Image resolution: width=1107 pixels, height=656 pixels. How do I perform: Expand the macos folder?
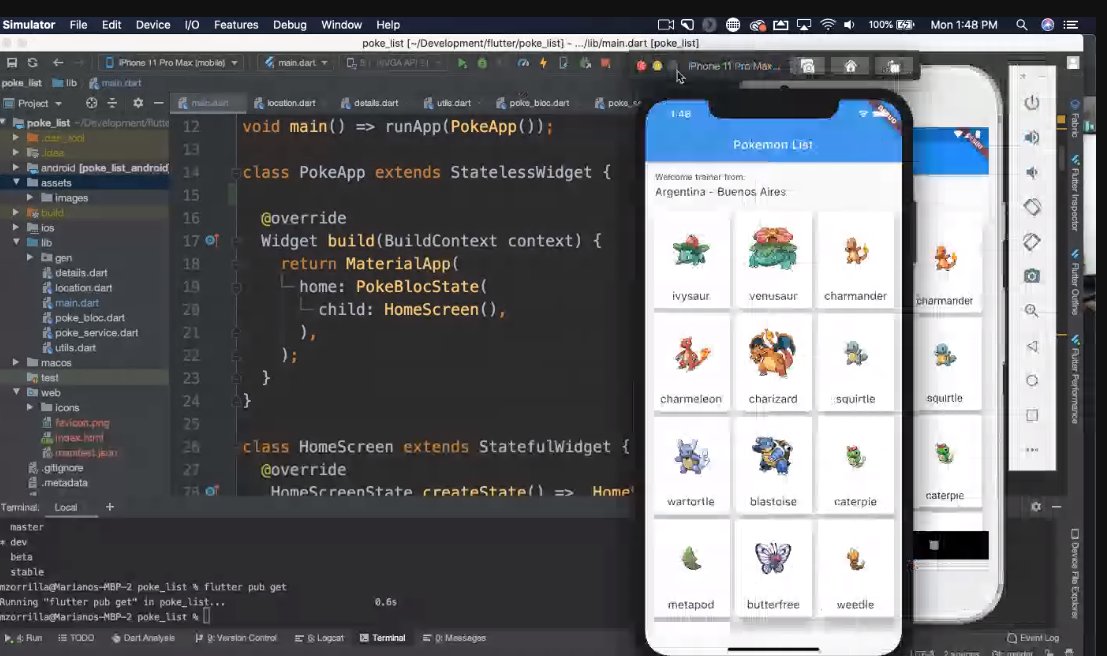click(16, 362)
